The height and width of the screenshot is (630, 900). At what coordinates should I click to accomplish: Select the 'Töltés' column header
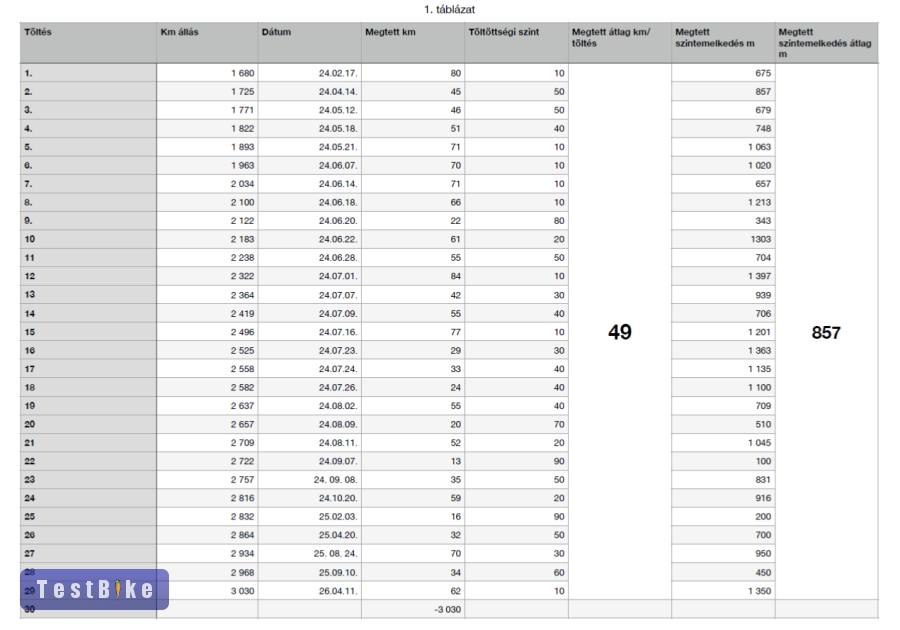88,43
